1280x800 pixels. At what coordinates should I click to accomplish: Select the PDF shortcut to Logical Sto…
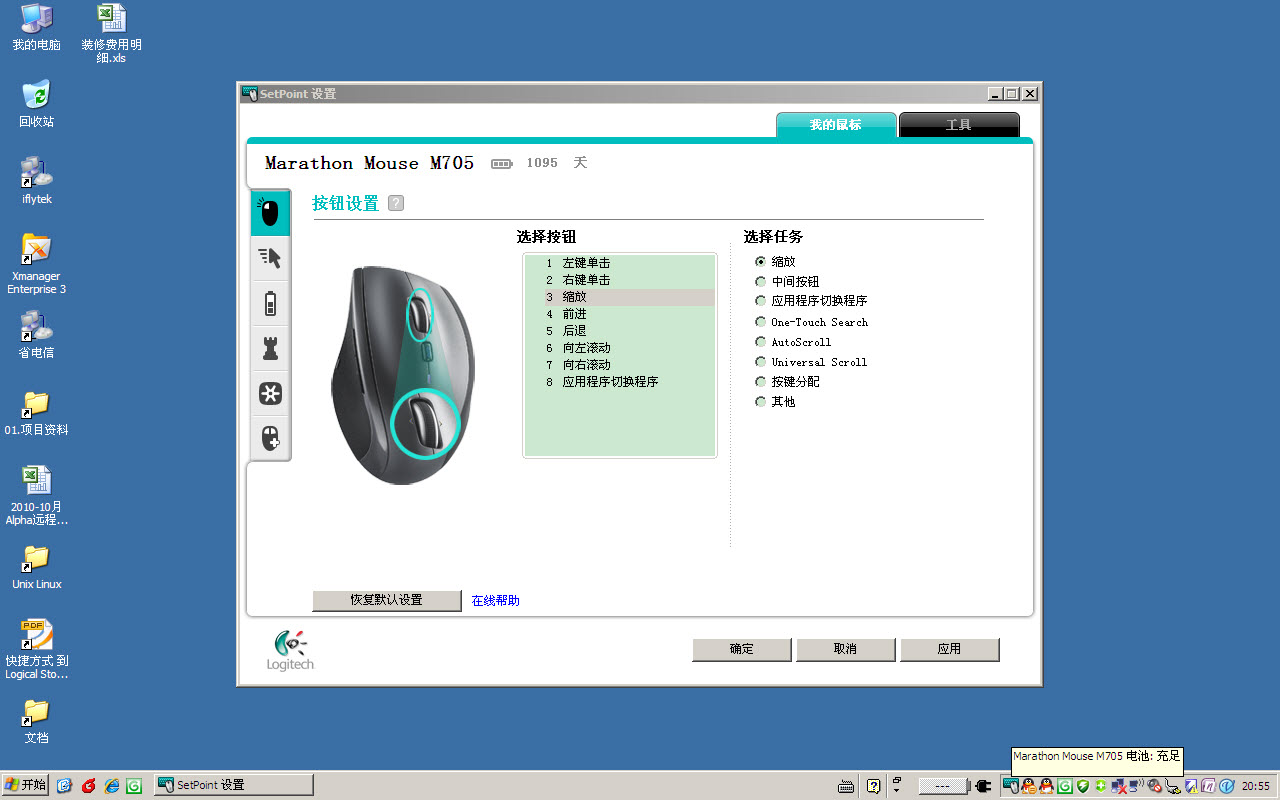coord(36,649)
